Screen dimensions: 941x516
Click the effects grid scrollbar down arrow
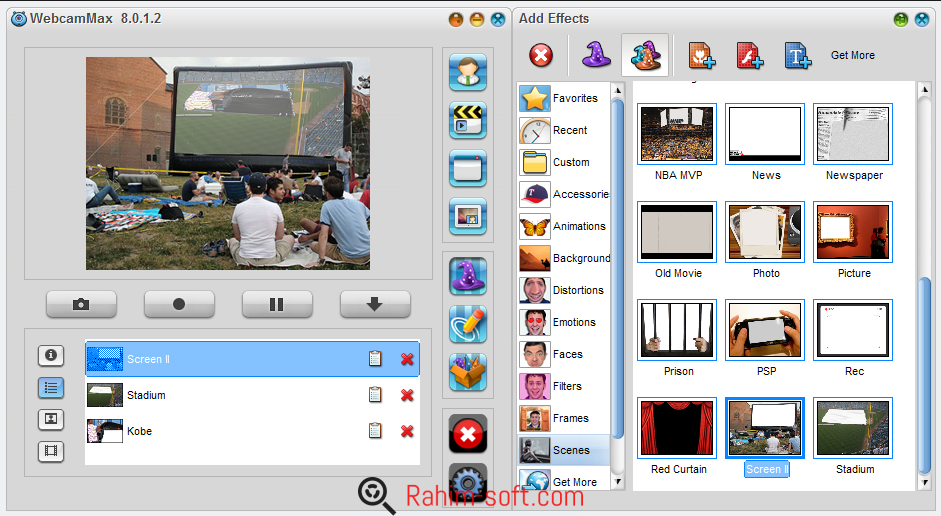click(925, 482)
